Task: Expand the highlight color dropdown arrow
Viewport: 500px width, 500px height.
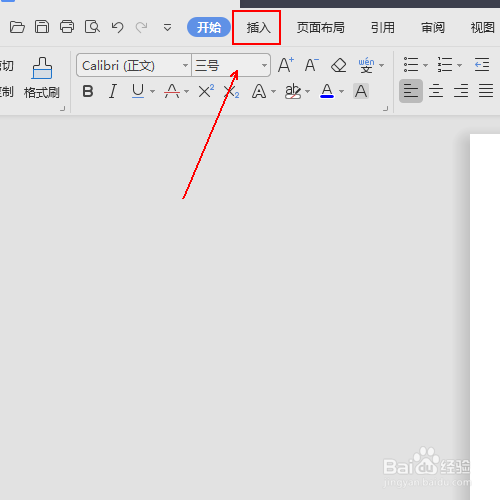Action: click(308, 91)
